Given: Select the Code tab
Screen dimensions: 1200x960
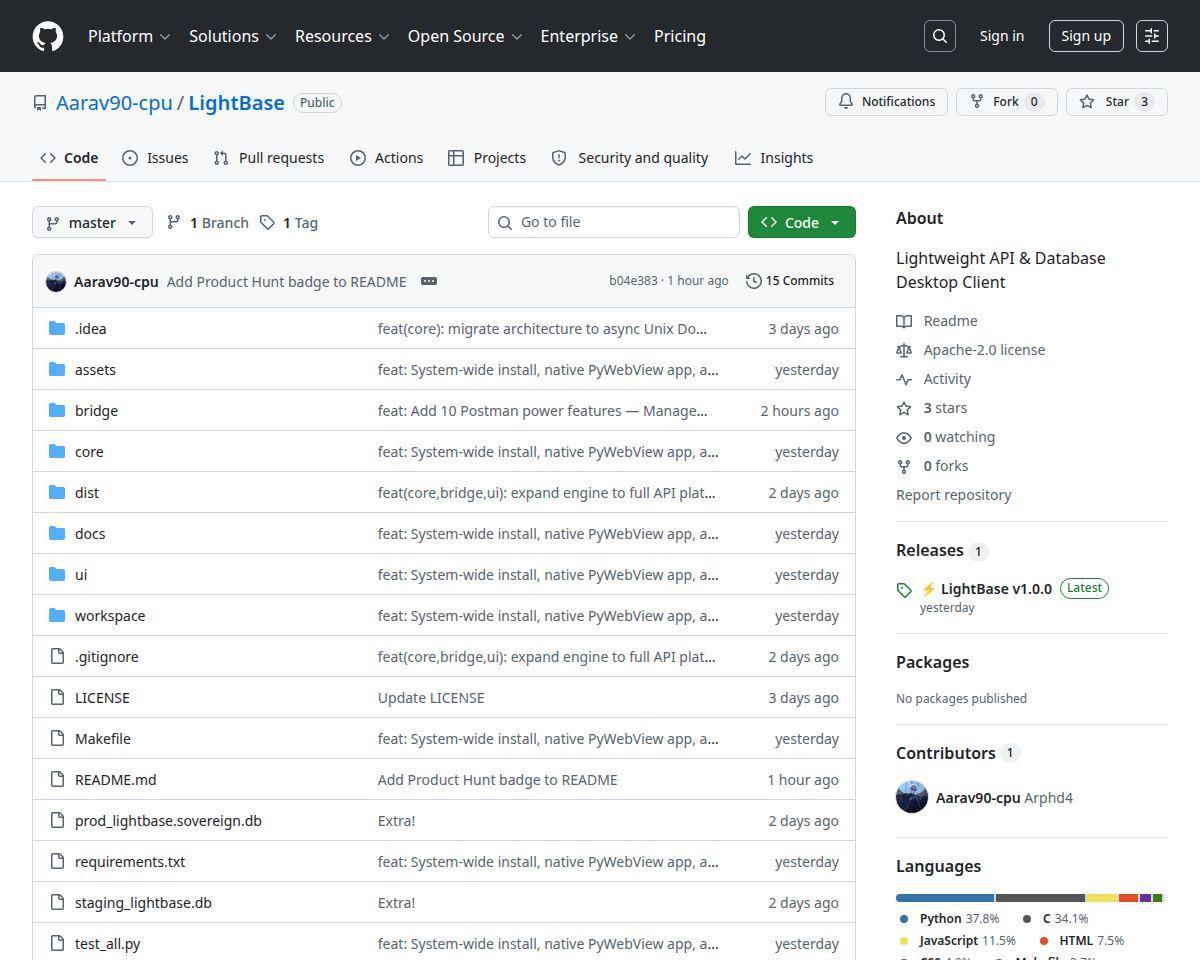Looking at the screenshot, I should click(x=69, y=158).
